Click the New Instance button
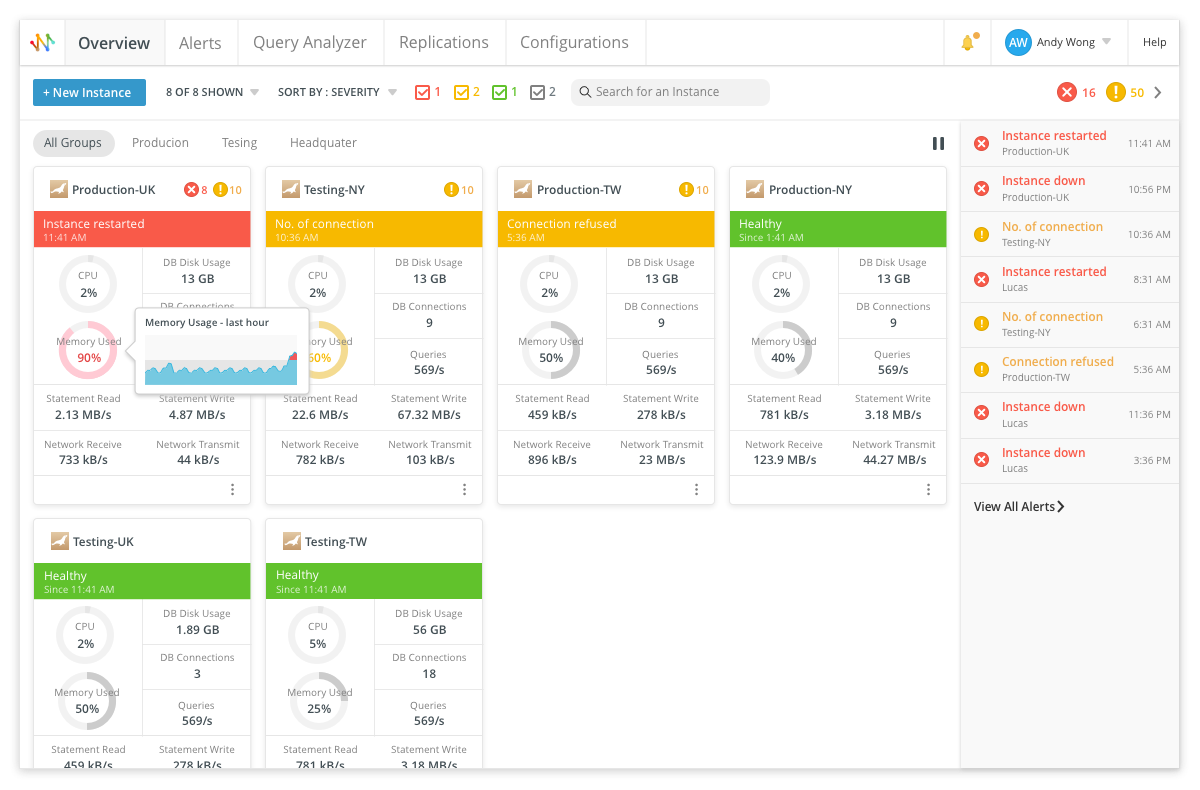1200x790 pixels. [89, 92]
